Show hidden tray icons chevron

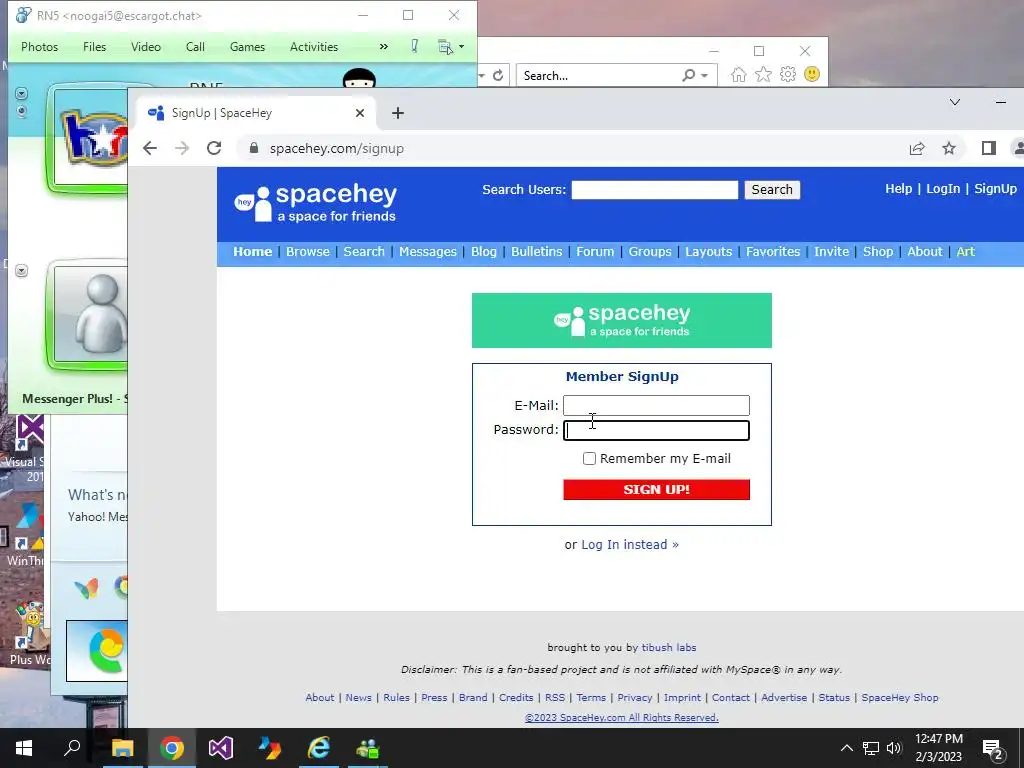click(846, 748)
